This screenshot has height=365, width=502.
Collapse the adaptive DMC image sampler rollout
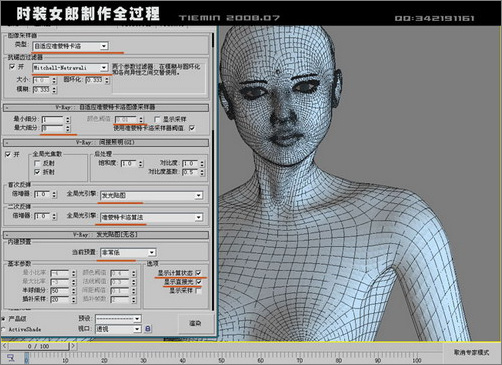(x=106, y=107)
